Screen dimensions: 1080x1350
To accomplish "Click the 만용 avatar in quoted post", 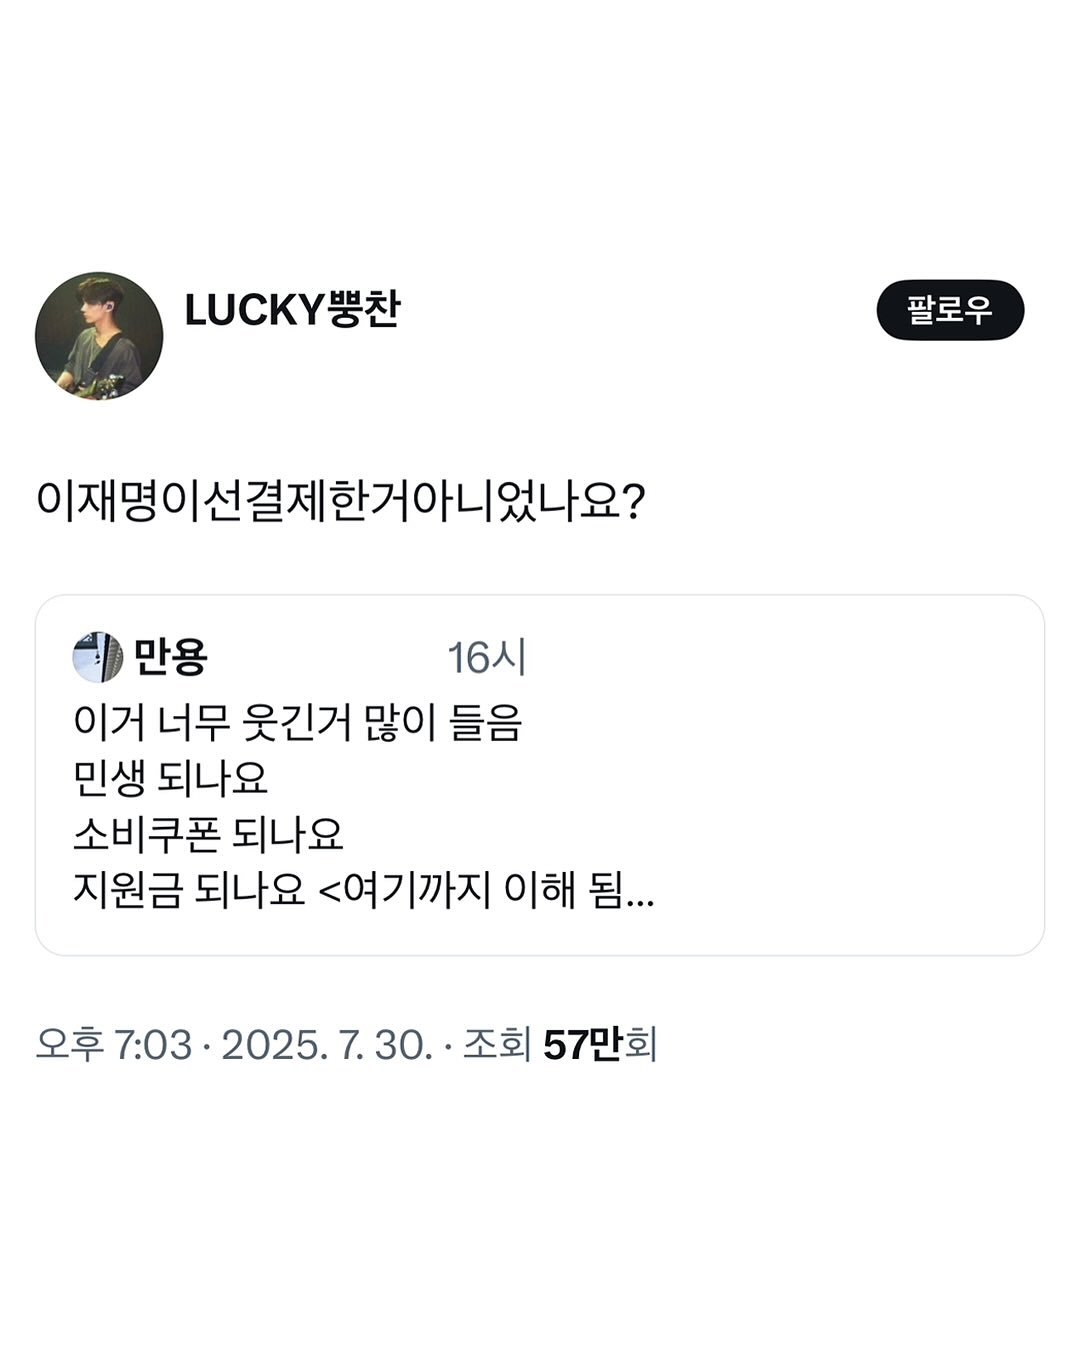I will (x=97, y=657).
